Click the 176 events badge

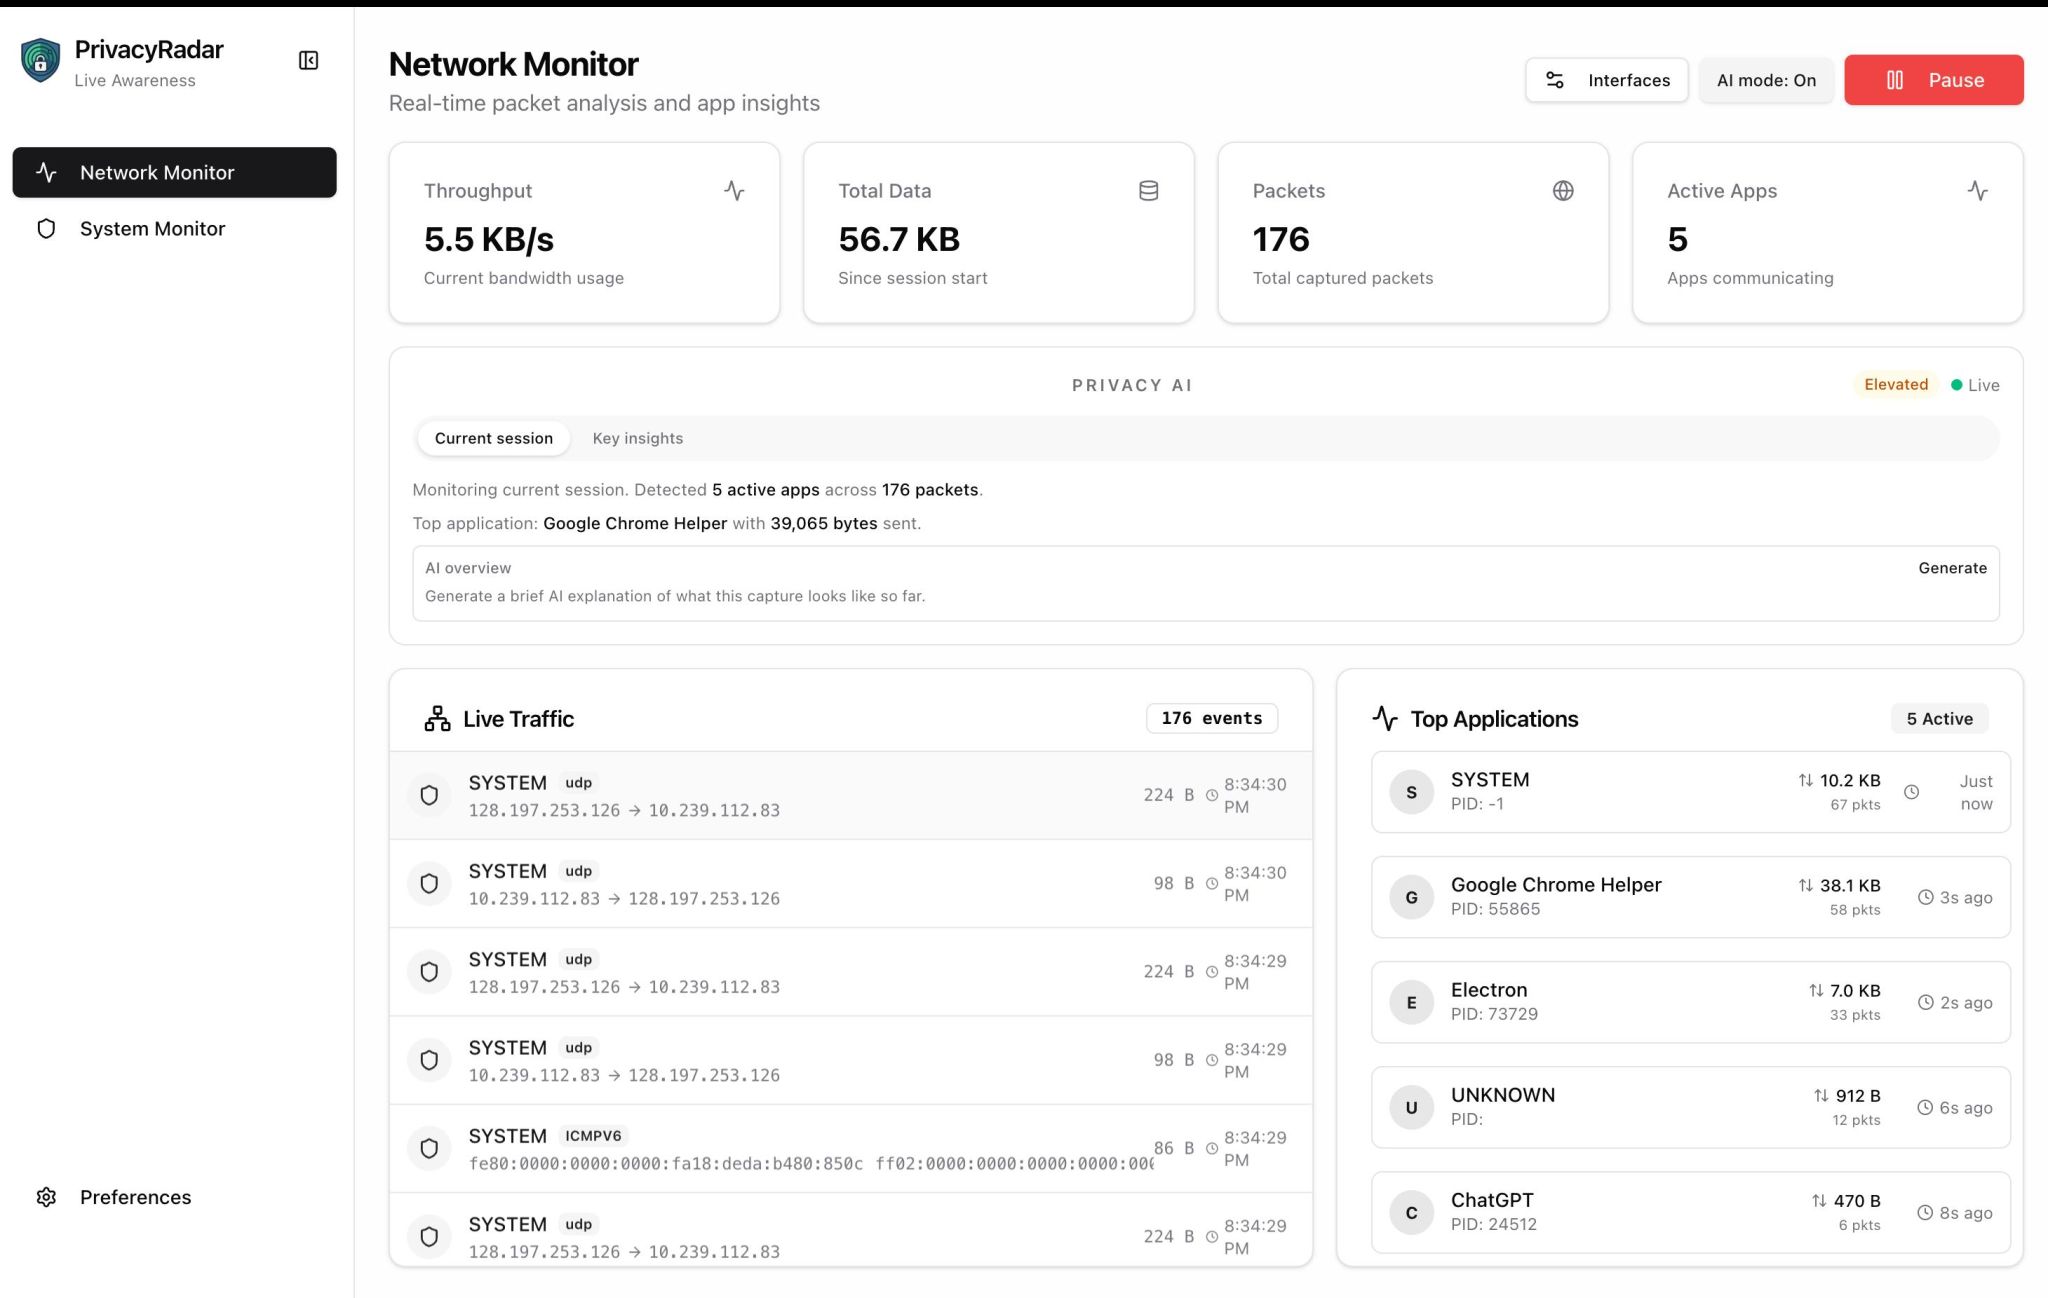tap(1211, 718)
